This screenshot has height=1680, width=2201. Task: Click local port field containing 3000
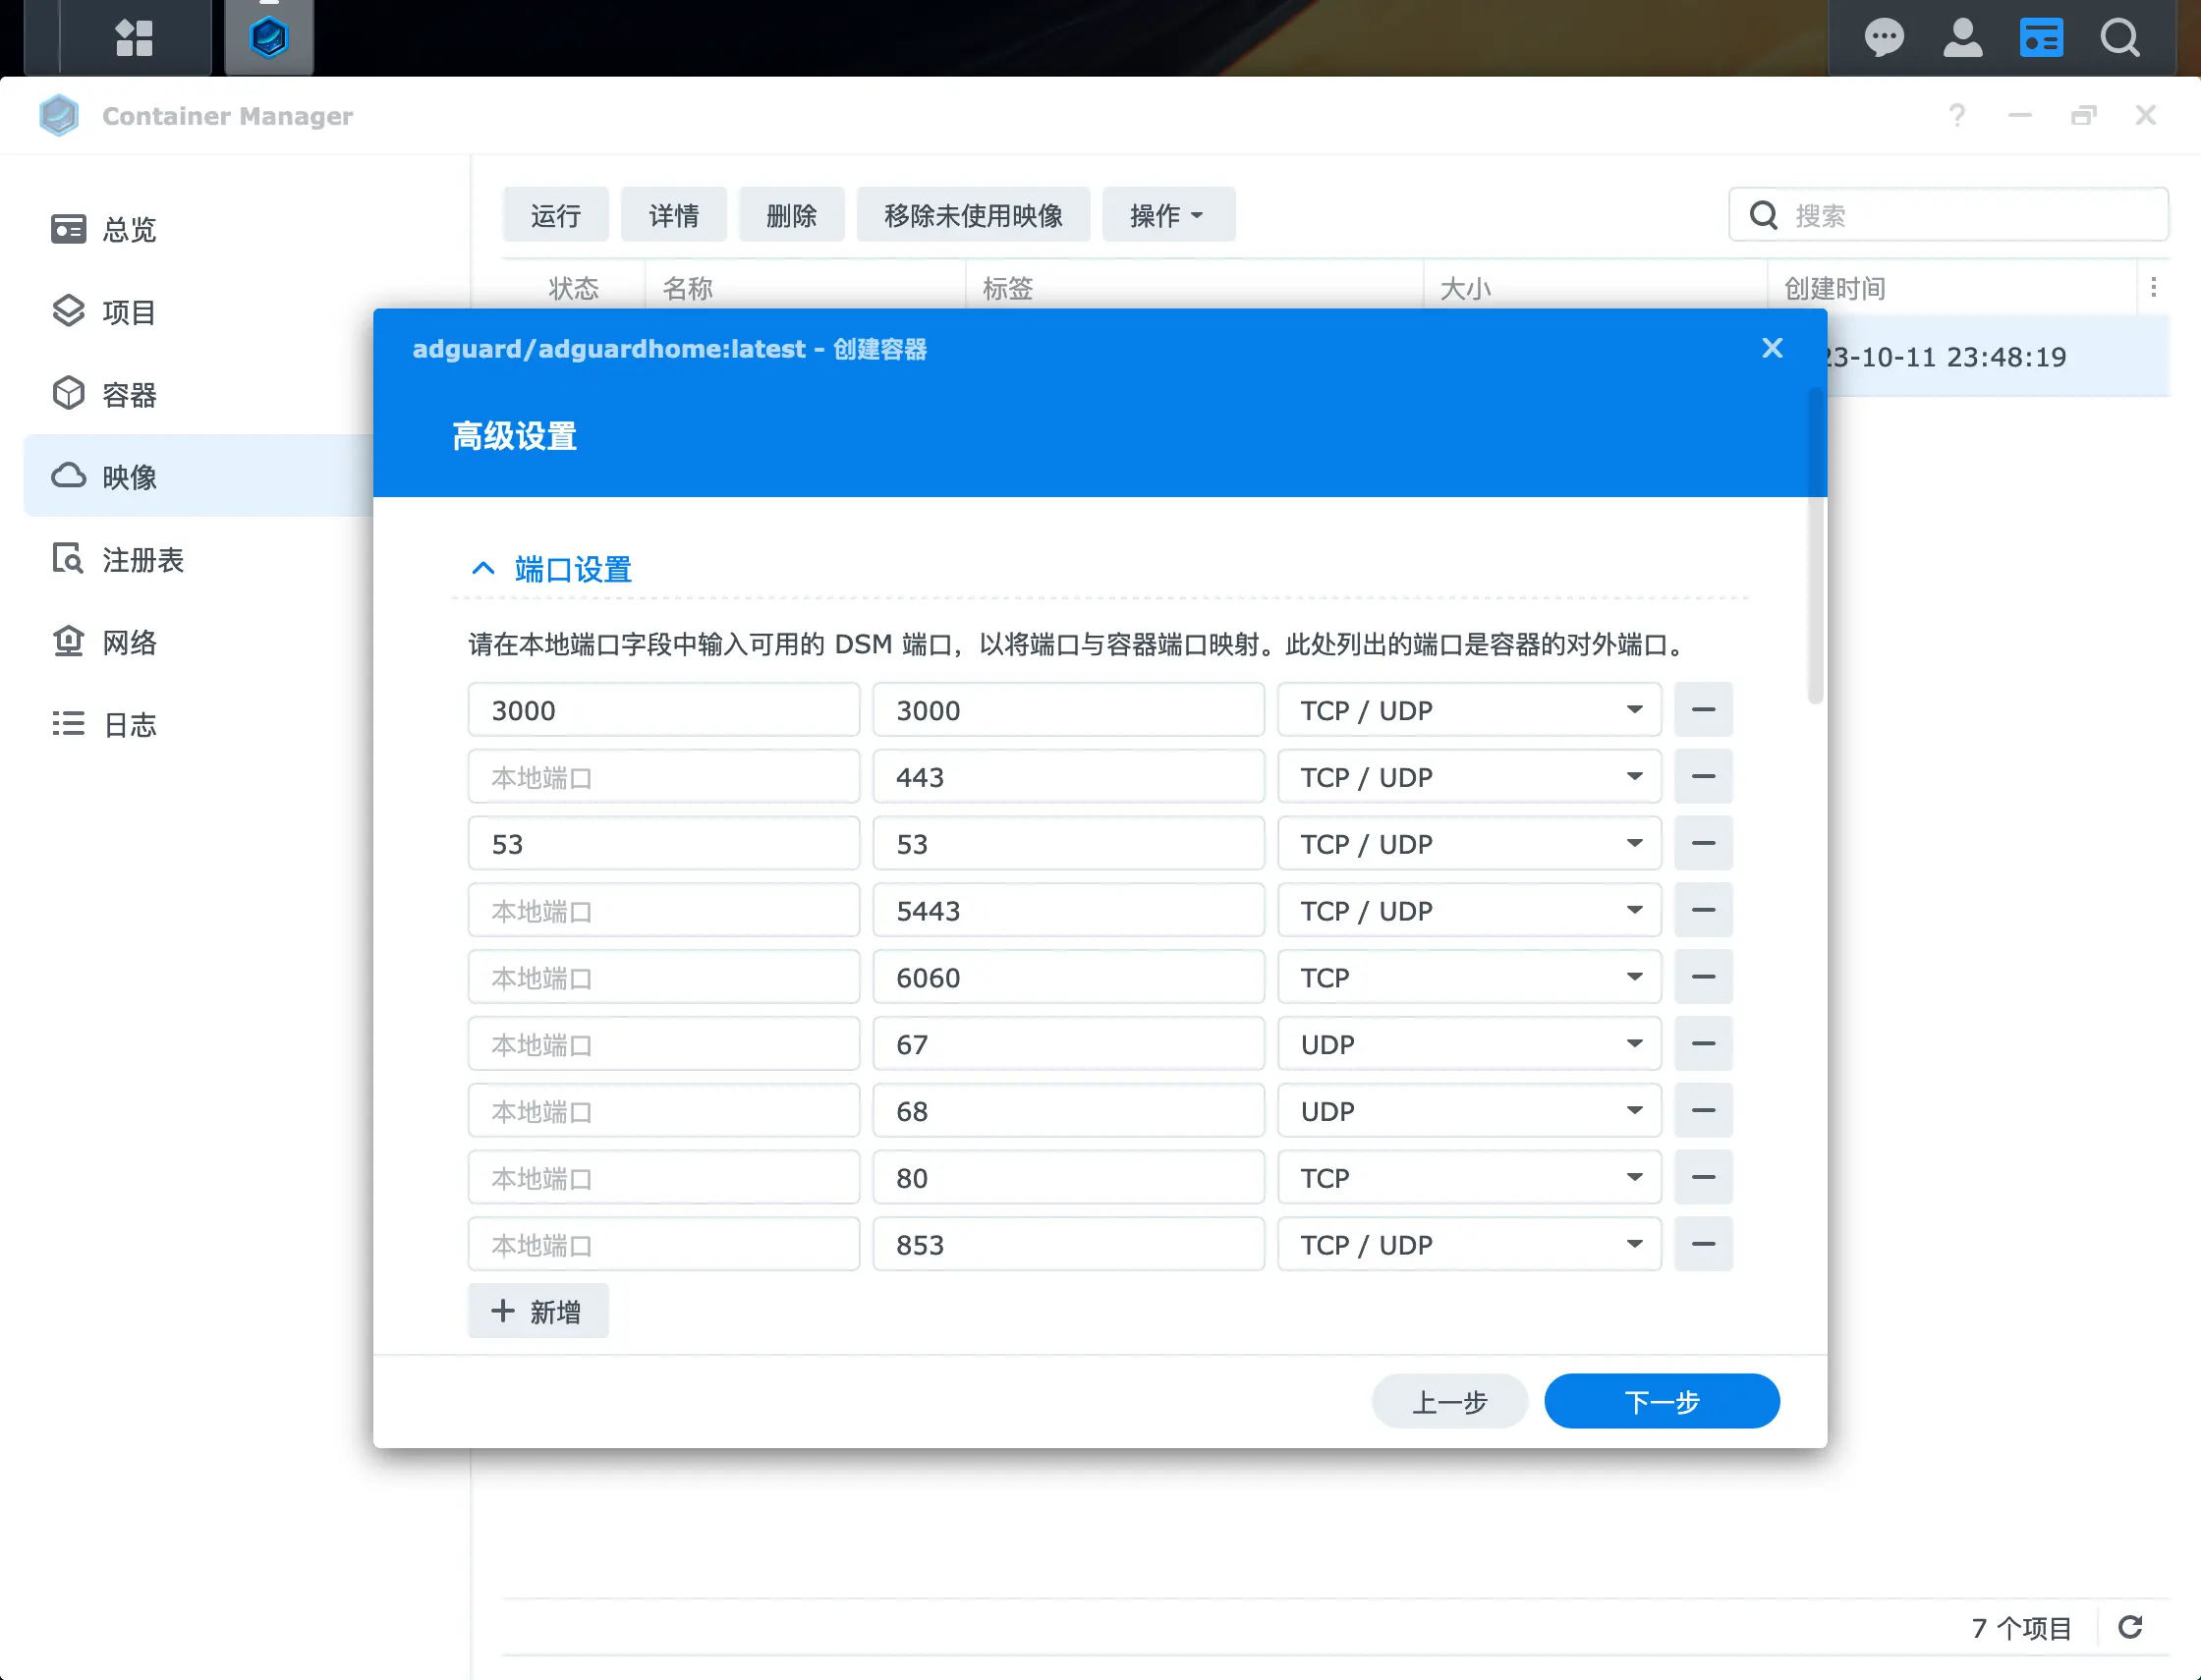click(x=664, y=710)
